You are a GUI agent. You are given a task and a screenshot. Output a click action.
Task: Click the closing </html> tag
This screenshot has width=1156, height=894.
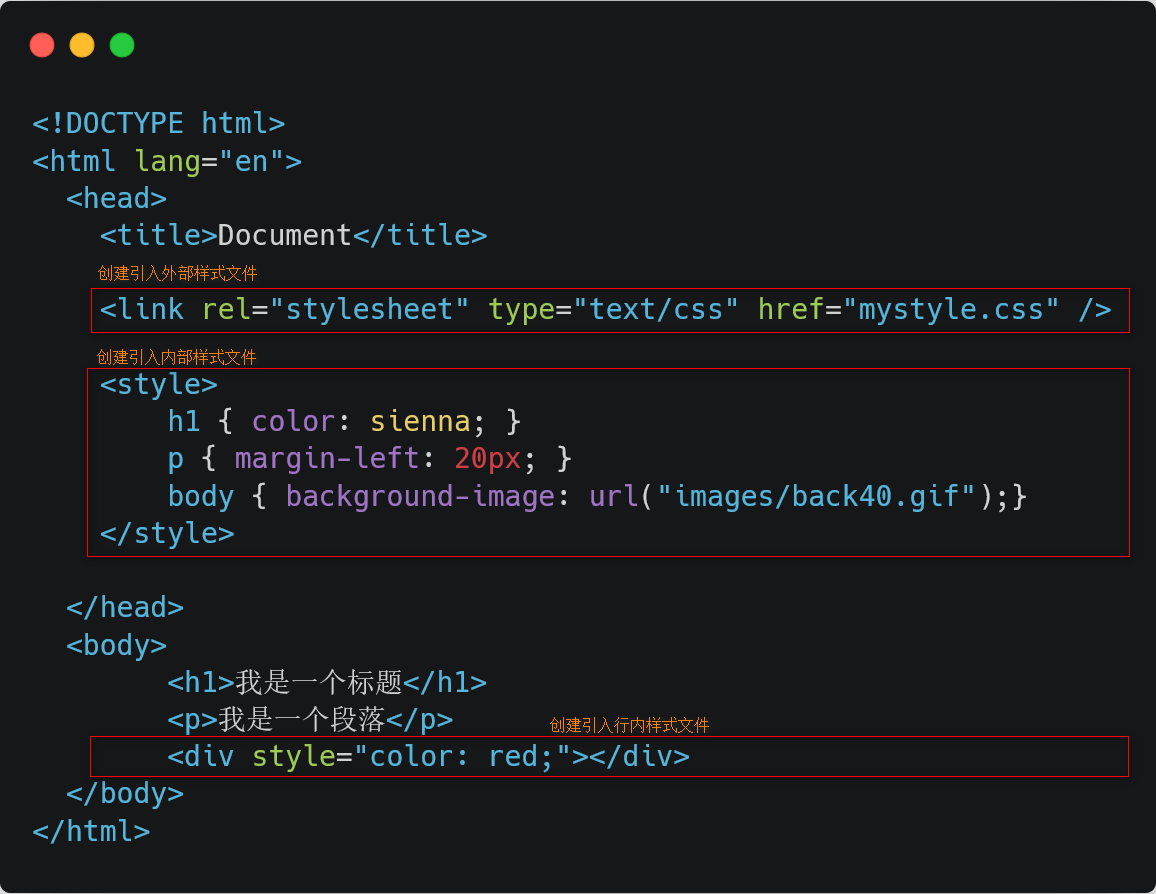91,832
